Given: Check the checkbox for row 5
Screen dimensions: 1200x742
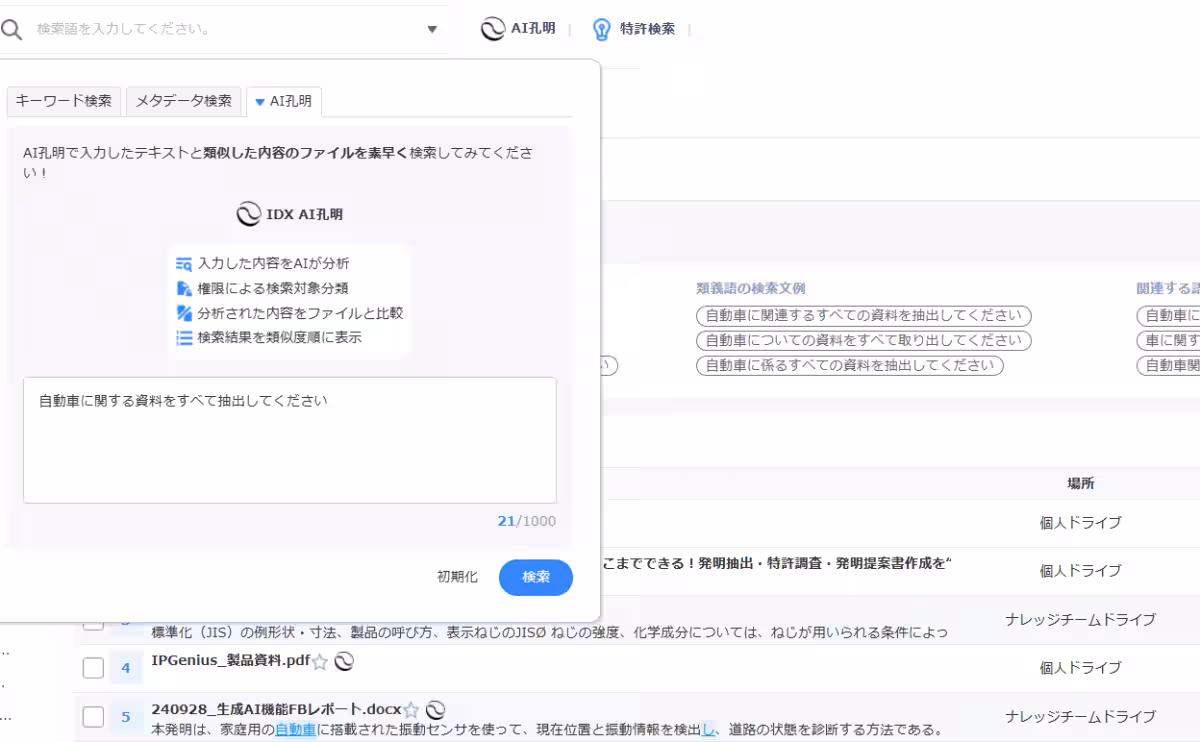Looking at the screenshot, I should (93, 714).
